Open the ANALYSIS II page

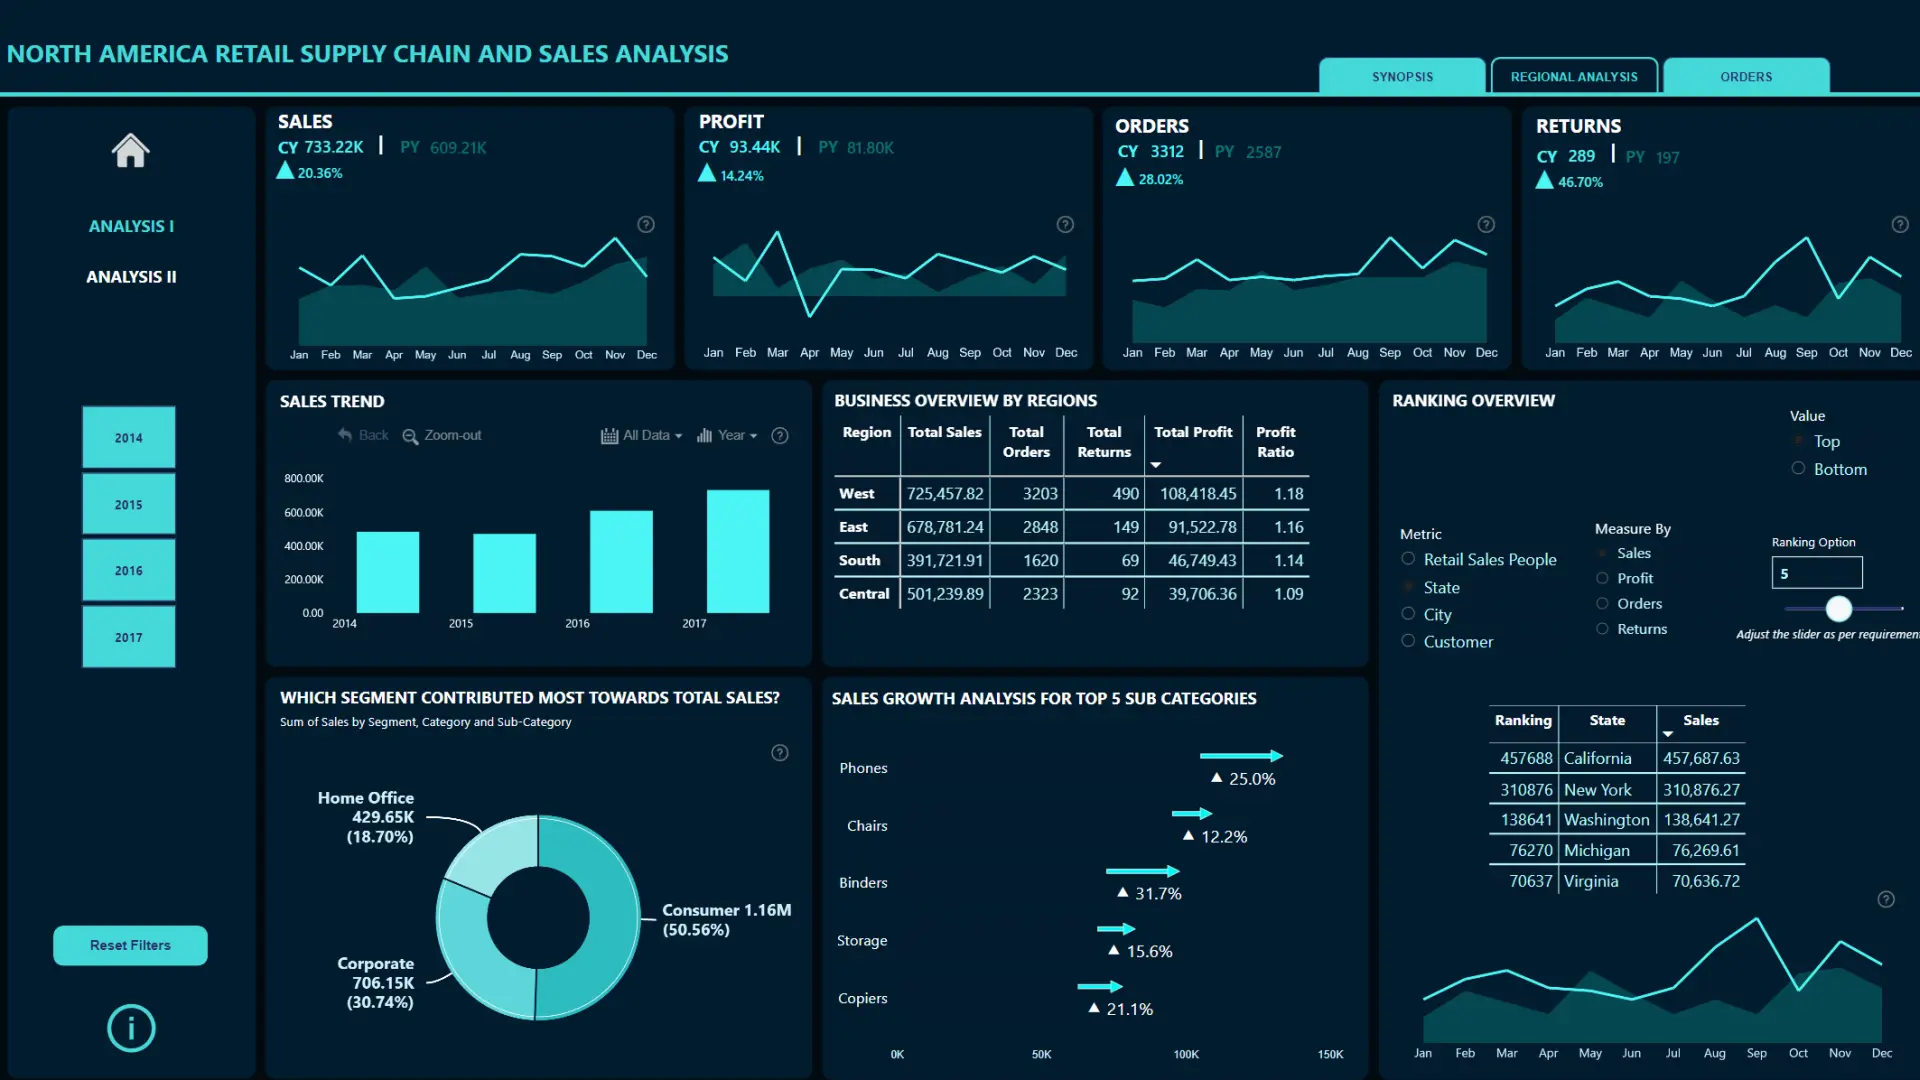pos(131,277)
